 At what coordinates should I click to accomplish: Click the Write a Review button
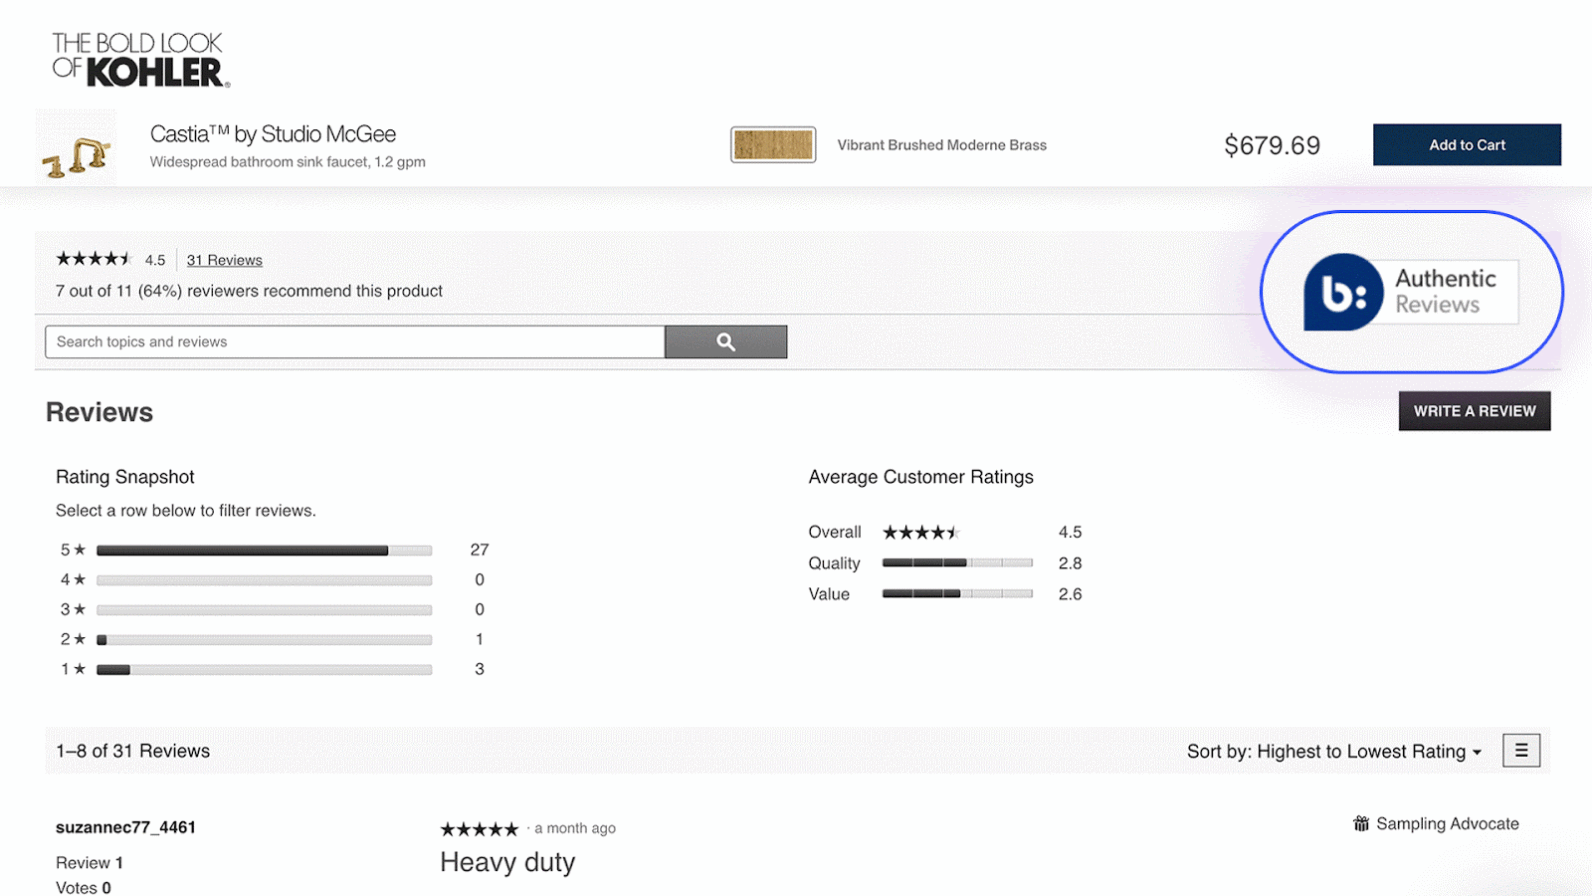click(x=1474, y=411)
